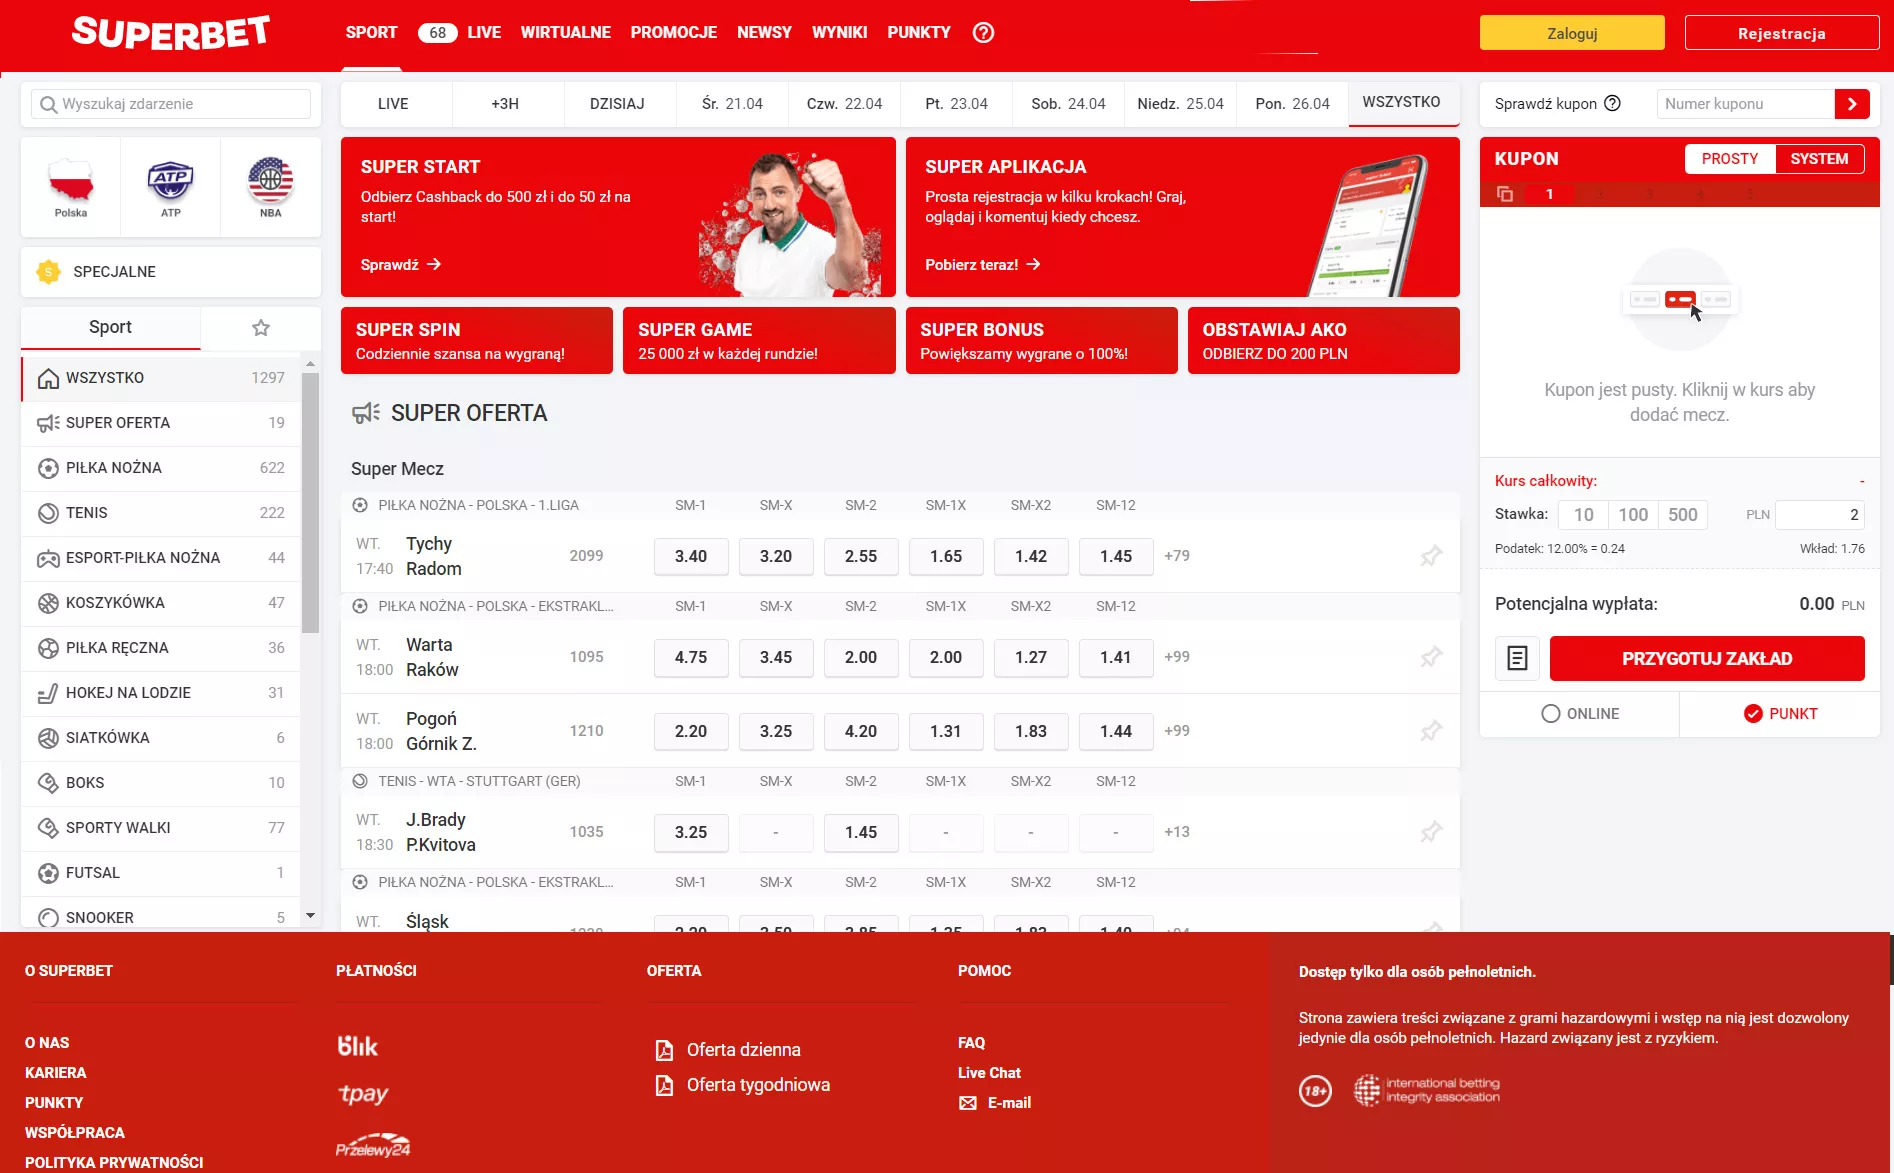The image size is (1894, 1173).
Task: Set stake to 500
Action: click(x=1683, y=515)
